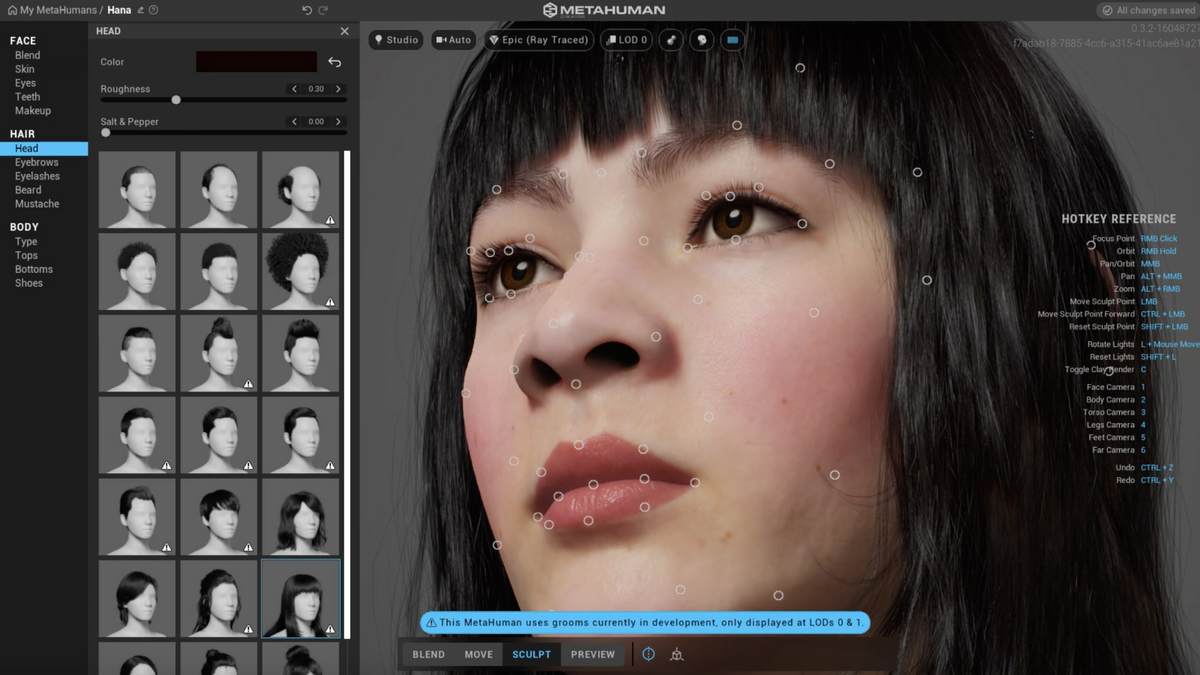Increase Salt & Pepper with right arrow

pyautogui.click(x=339, y=122)
